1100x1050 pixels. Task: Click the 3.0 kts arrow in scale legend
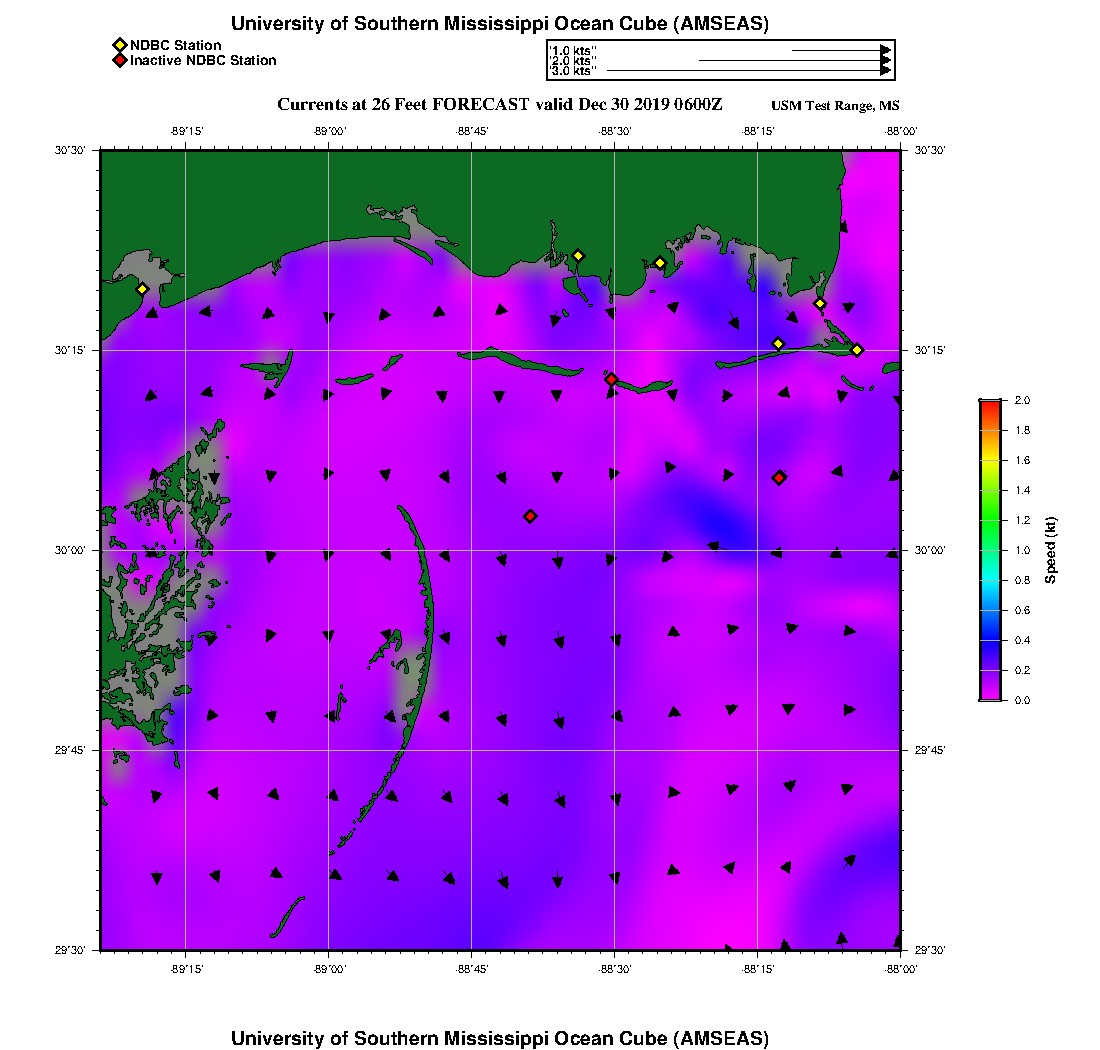pyautogui.click(x=748, y=71)
